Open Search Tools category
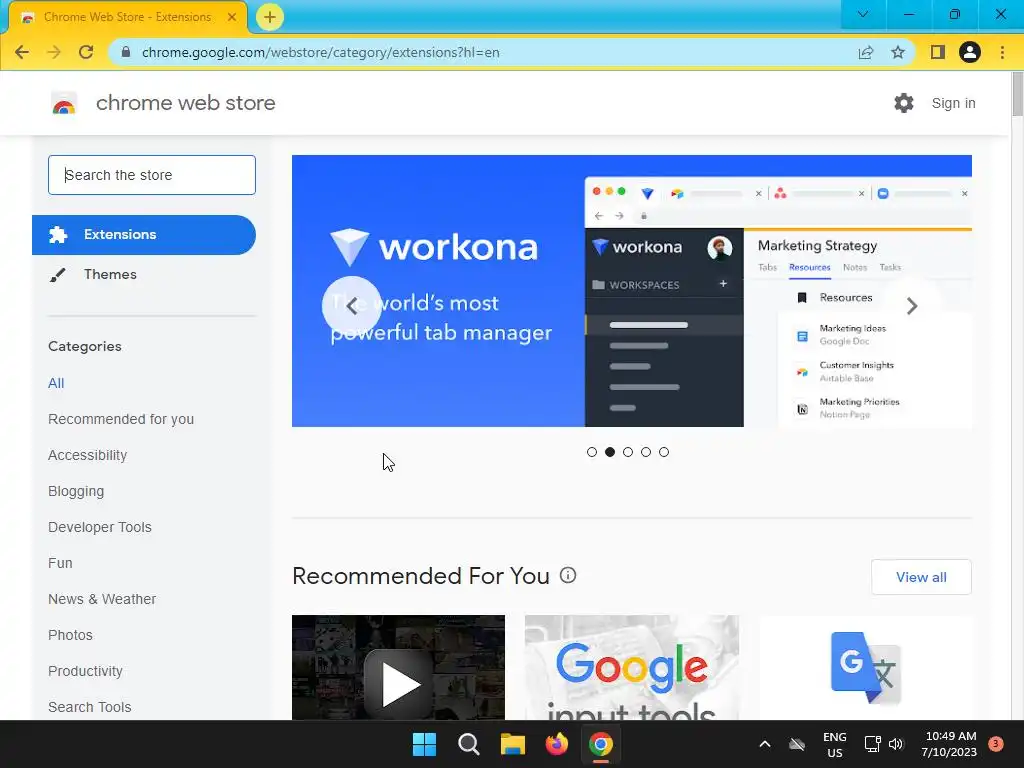Viewport: 1024px width, 768px height. 89,707
